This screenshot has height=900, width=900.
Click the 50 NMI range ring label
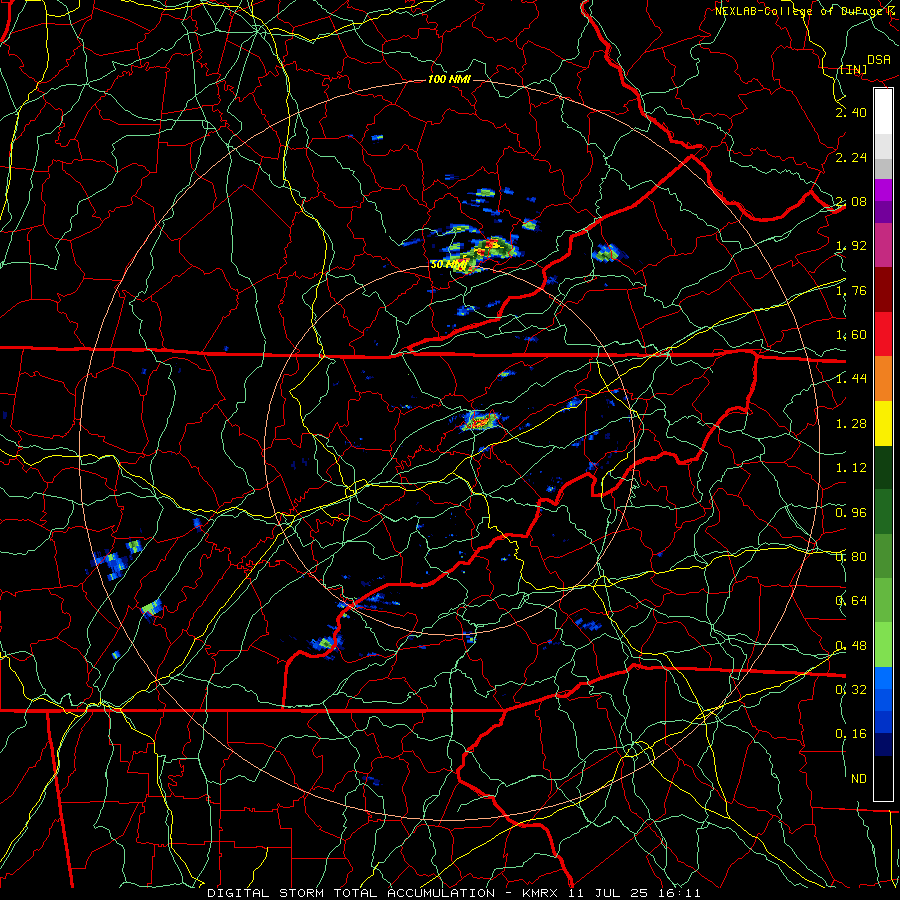(x=449, y=265)
